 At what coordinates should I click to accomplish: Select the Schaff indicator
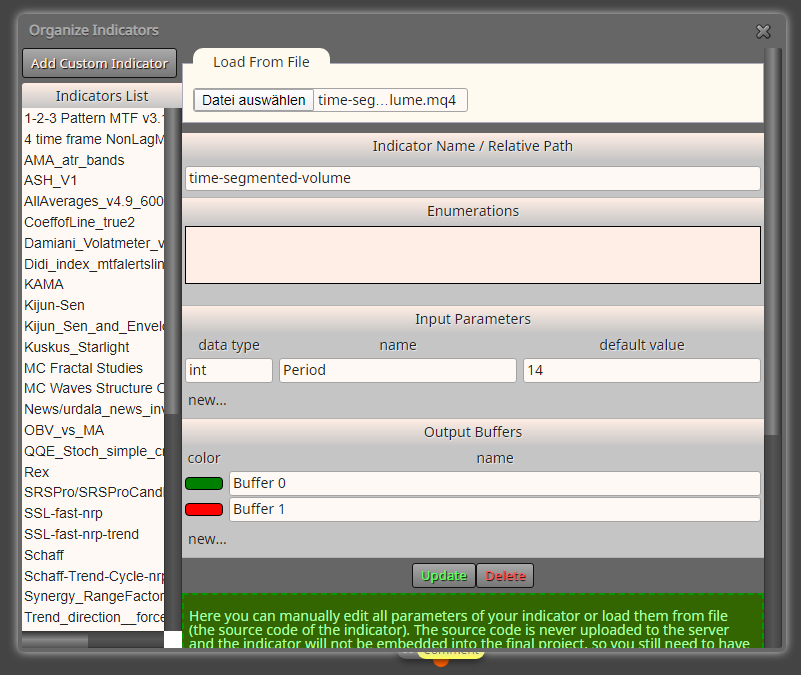93,555
